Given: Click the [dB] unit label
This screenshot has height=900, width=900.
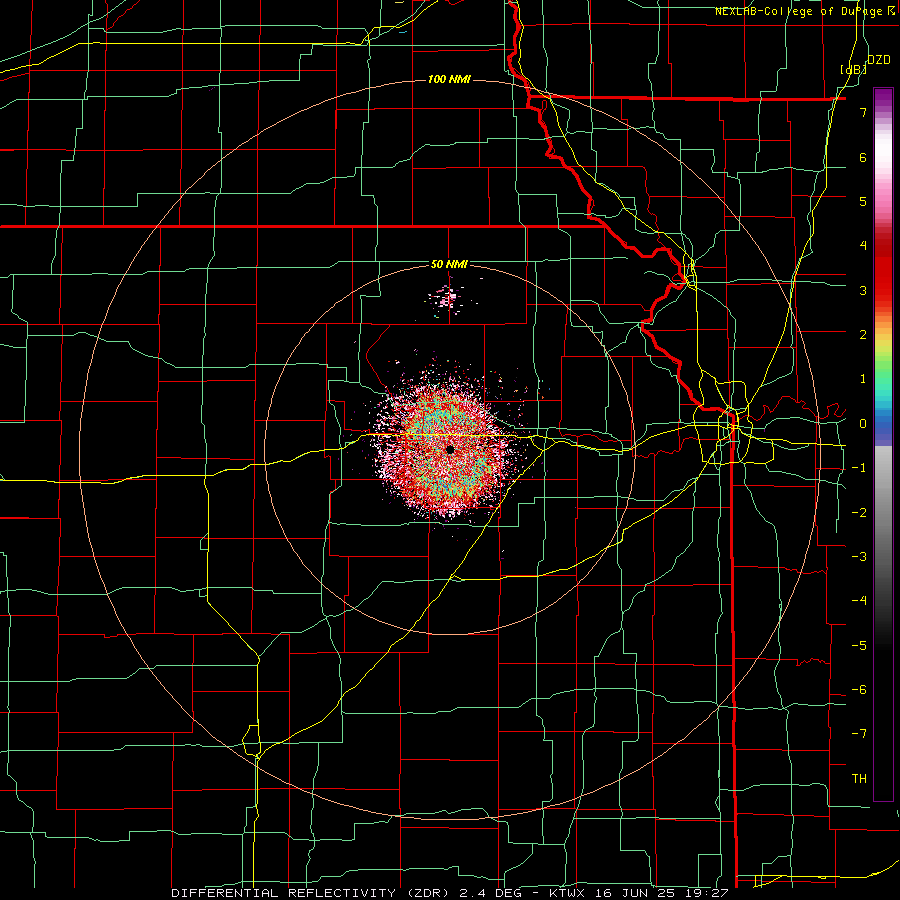Looking at the screenshot, I should tap(854, 70).
